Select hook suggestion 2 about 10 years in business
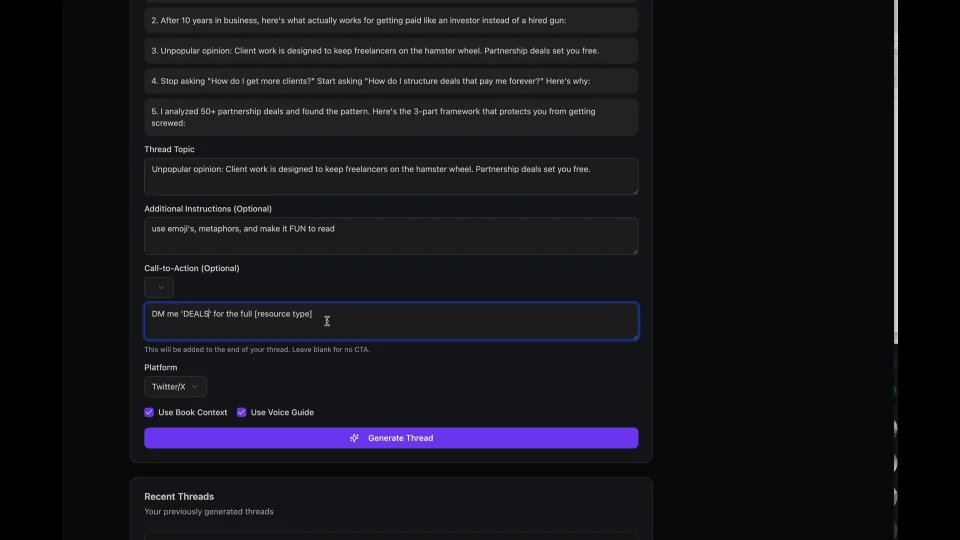The image size is (960, 540). point(390,20)
